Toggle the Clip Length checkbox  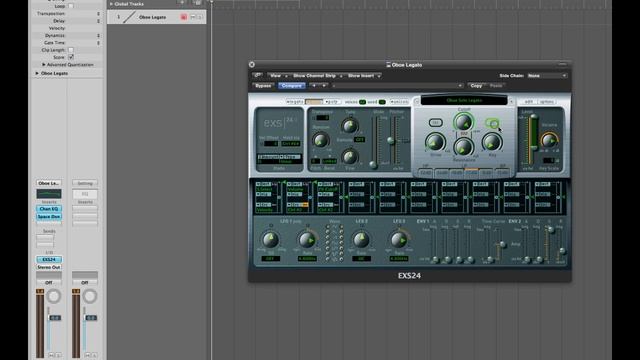pyautogui.click(x=71, y=50)
